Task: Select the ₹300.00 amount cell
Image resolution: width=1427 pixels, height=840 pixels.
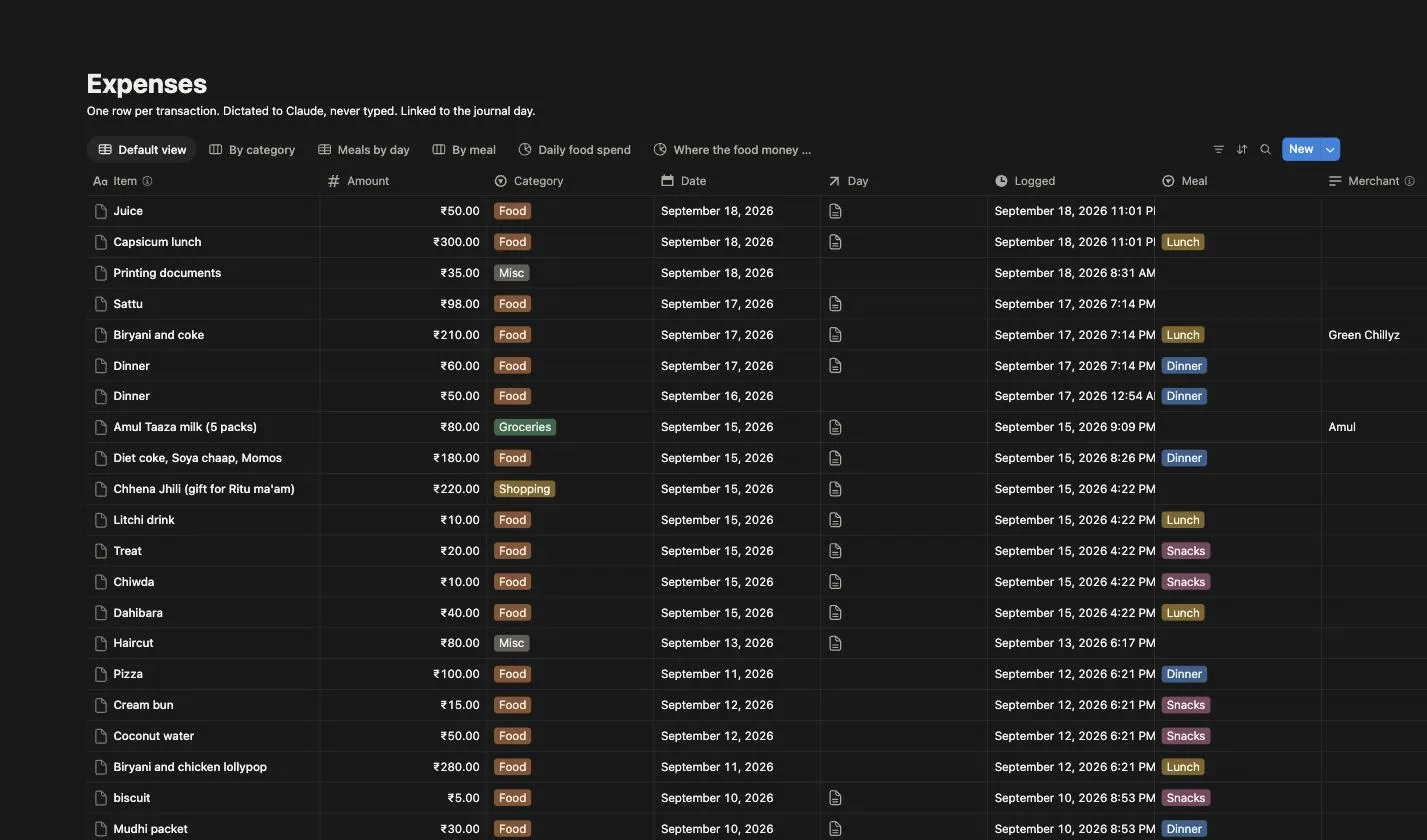Action: coord(403,242)
